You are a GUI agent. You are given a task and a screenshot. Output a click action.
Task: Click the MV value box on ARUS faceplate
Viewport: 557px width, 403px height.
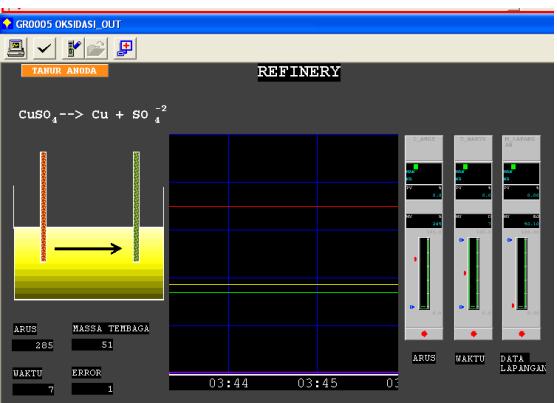(424, 221)
